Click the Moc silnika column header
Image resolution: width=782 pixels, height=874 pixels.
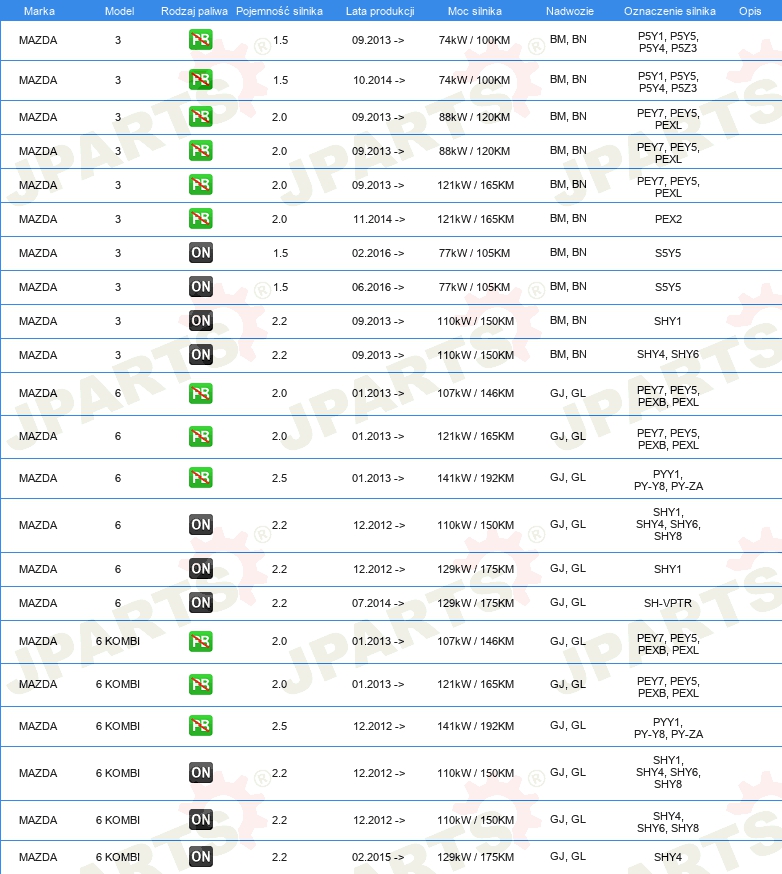(x=475, y=11)
